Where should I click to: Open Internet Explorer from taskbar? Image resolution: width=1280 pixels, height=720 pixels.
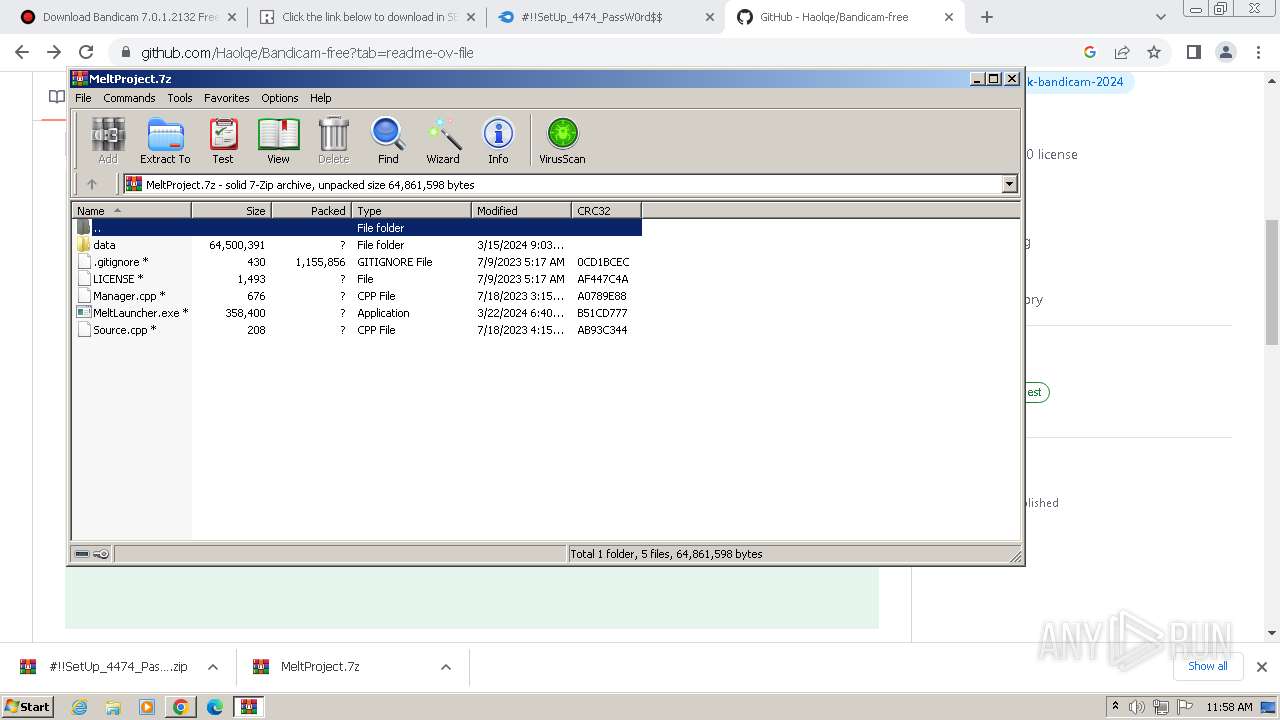pos(79,707)
